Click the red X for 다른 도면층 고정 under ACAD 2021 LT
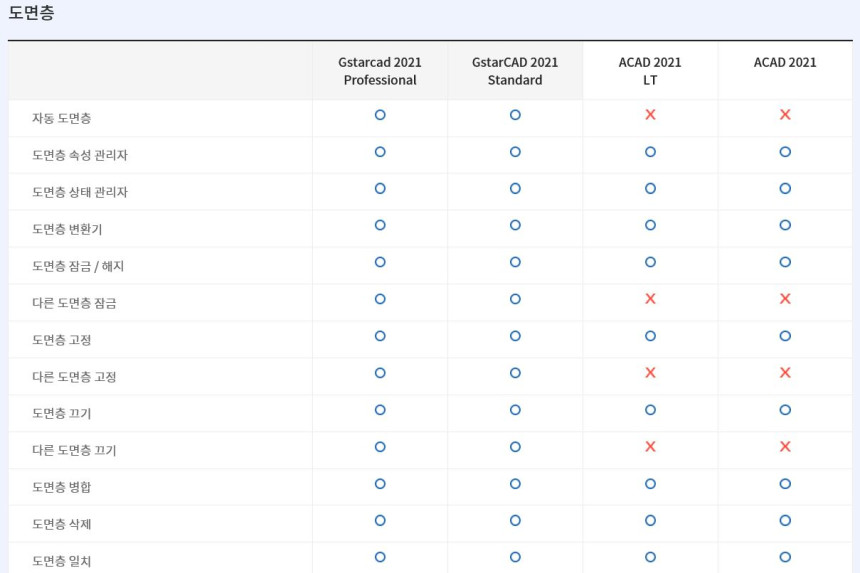Viewport: 860px width, 573px height. click(650, 373)
